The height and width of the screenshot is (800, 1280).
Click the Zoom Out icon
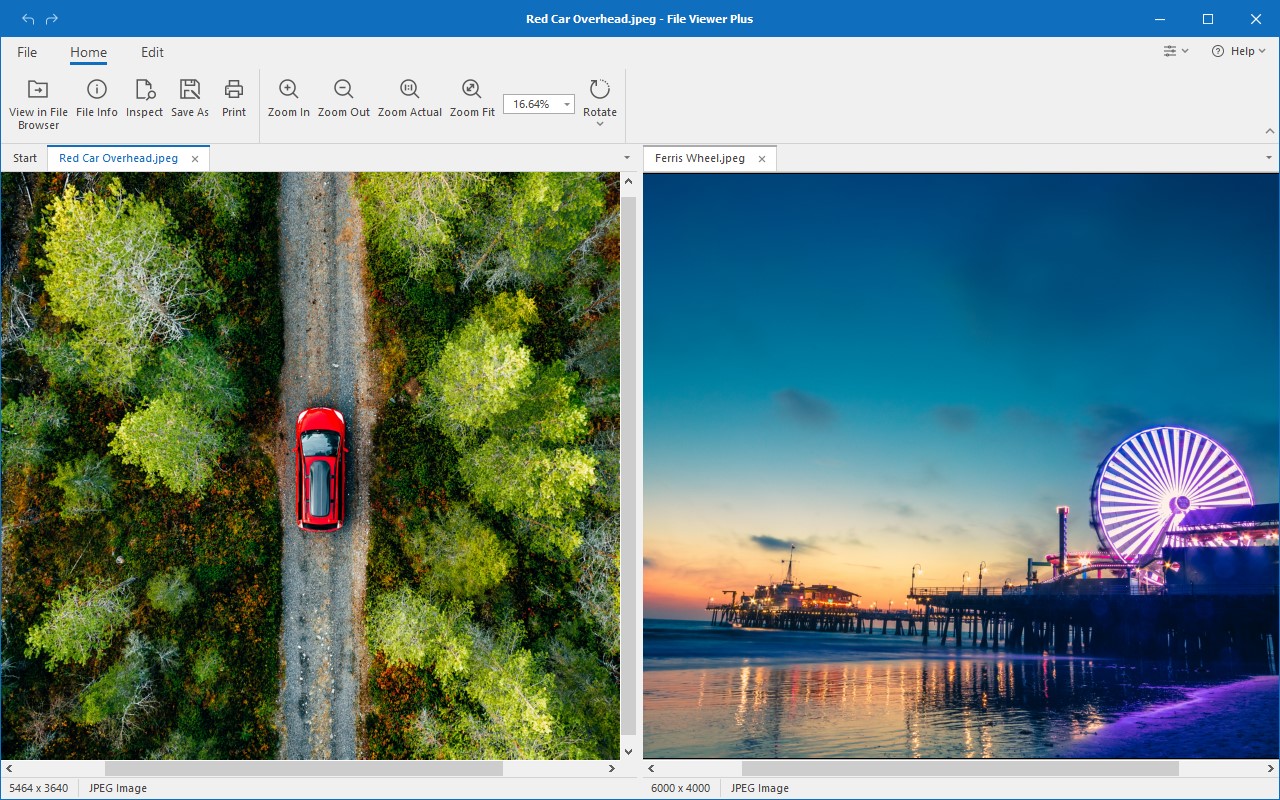pos(344,89)
